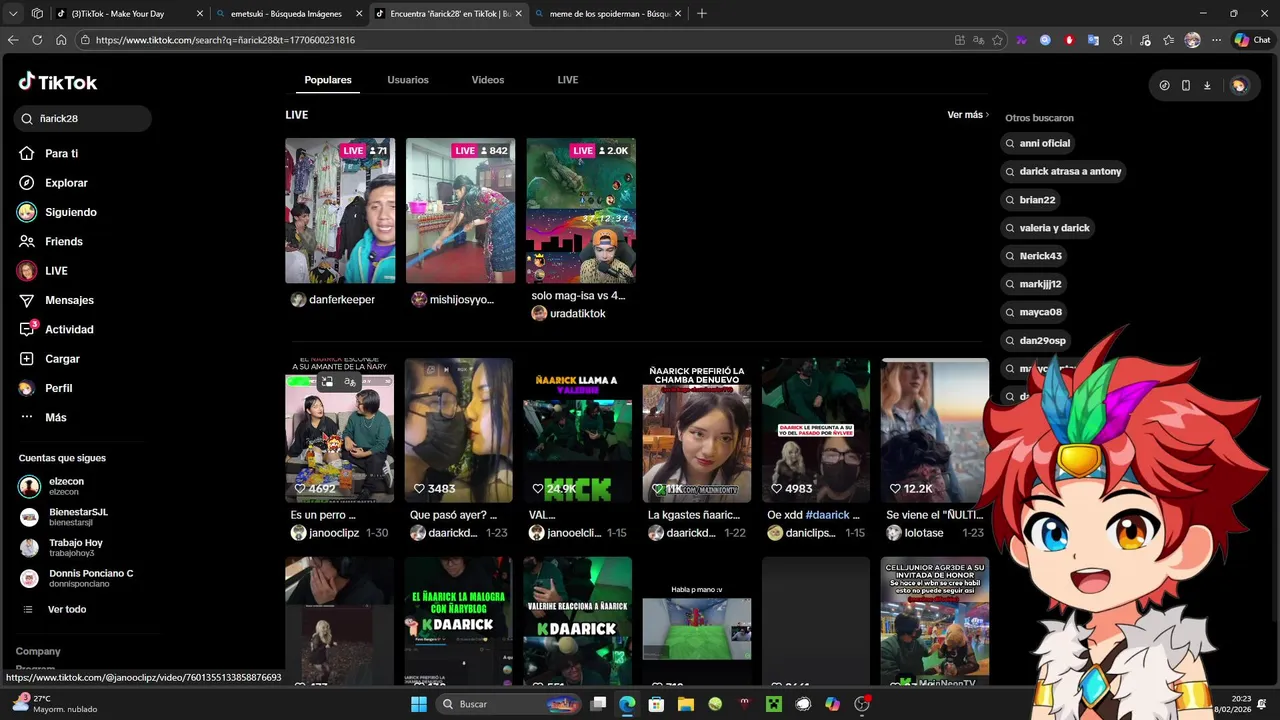The height and width of the screenshot is (720, 1280).
Task: Search suggestion dan29osp
Action: (1036, 340)
